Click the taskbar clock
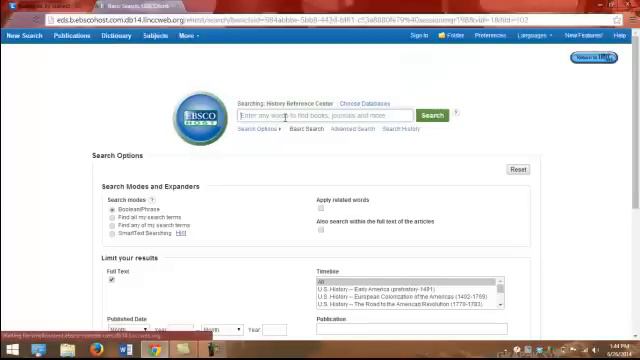 tap(619, 350)
